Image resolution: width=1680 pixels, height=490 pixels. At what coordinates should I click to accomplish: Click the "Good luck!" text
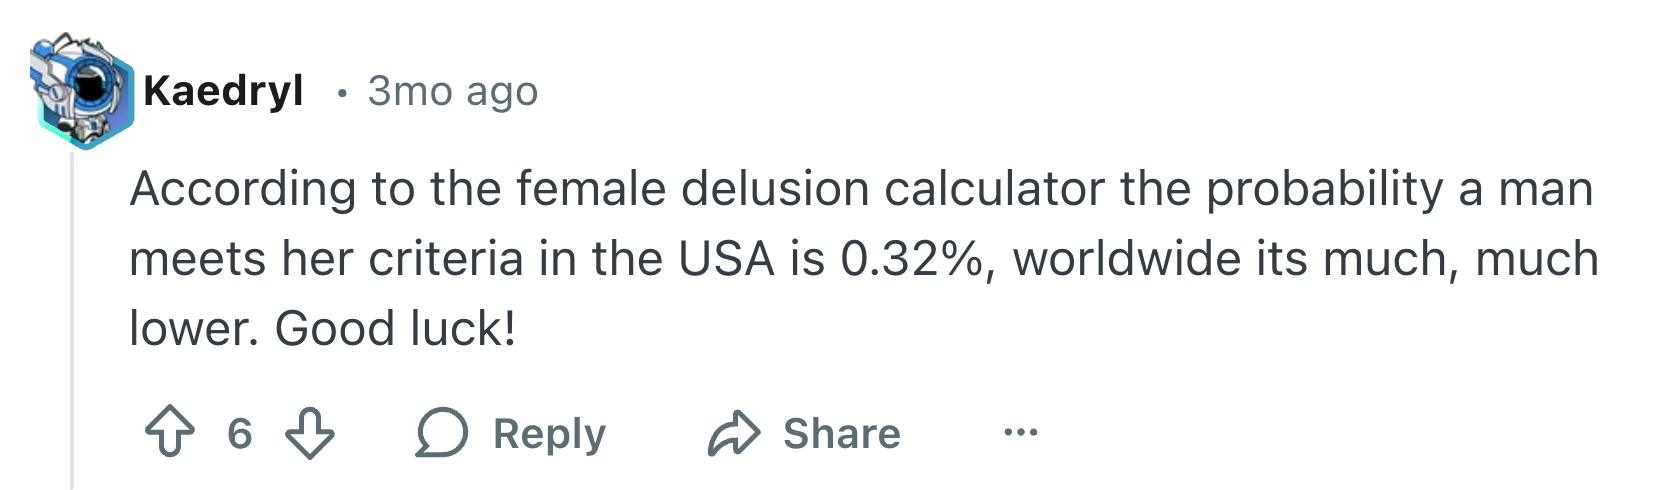click(396, 329)
